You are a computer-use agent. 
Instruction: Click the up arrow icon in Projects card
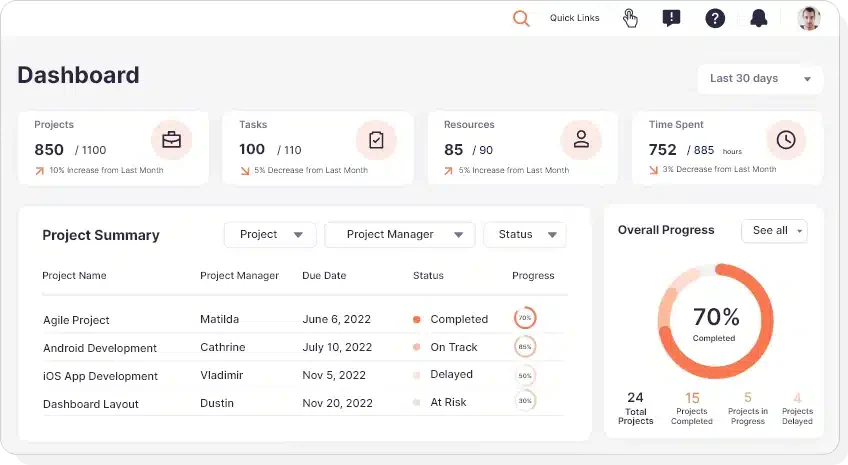tap(39, 171)
